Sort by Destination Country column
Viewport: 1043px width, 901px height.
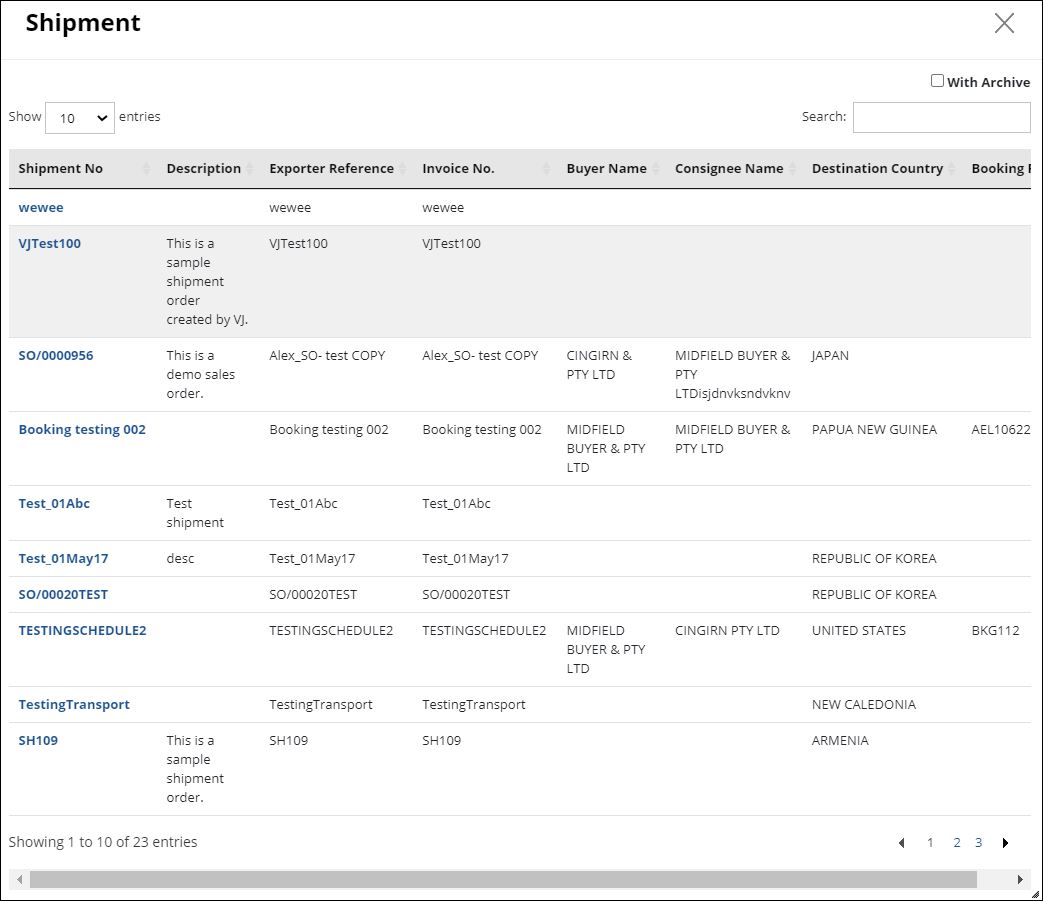click(882, 169)
